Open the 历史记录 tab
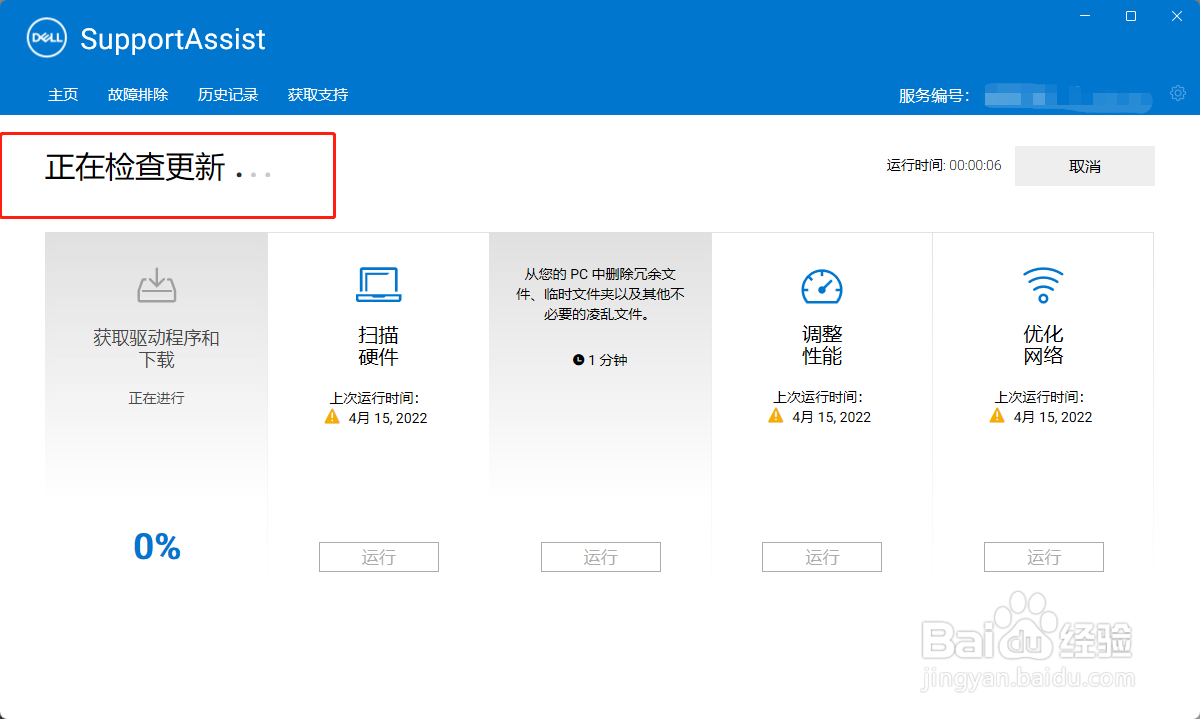This screenshot has width=1200, height=719. click(x=228, y=95)
